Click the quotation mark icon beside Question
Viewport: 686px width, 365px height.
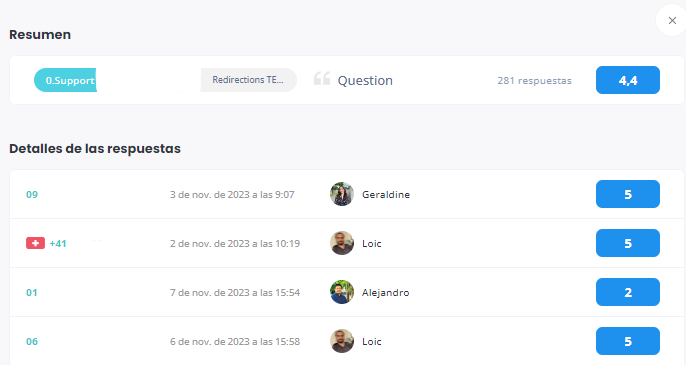(322, 79)
